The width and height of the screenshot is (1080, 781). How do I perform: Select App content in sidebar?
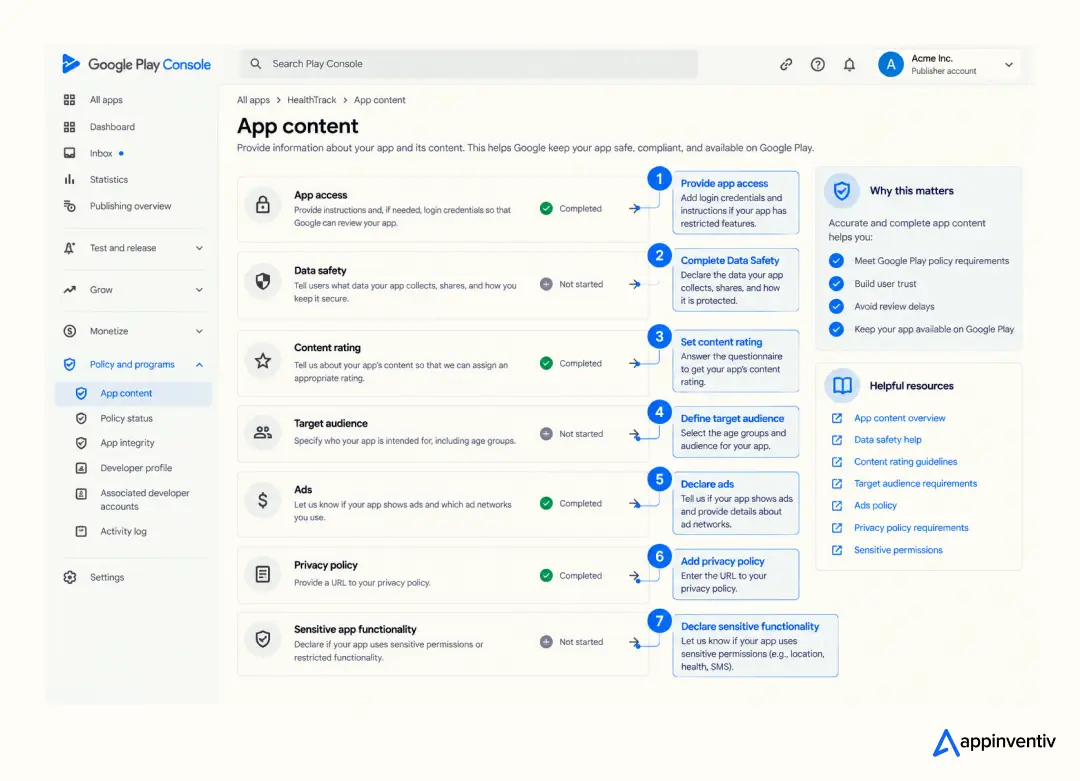(x=133, y=393)
